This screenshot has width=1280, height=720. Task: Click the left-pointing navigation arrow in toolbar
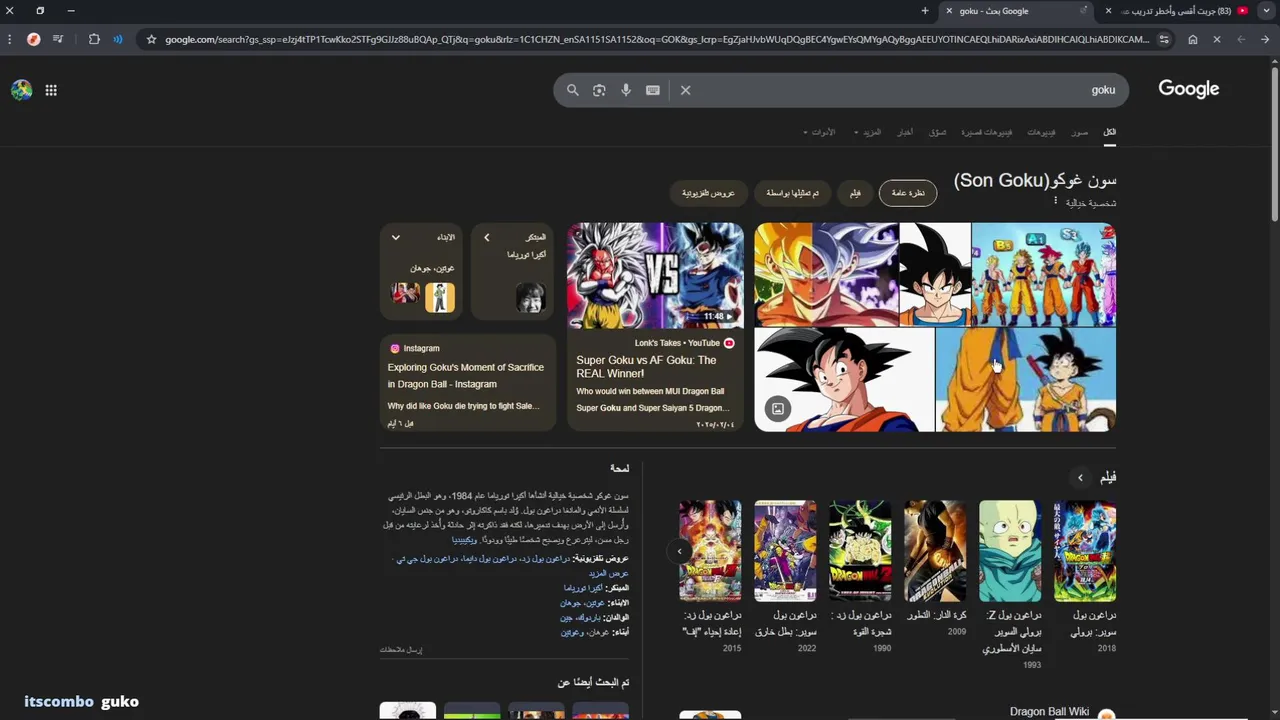pyautogui.click(x=1241, y=39)
